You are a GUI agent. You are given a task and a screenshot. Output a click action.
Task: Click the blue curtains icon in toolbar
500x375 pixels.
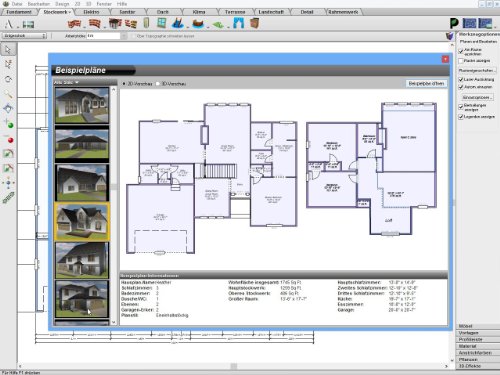239,23
